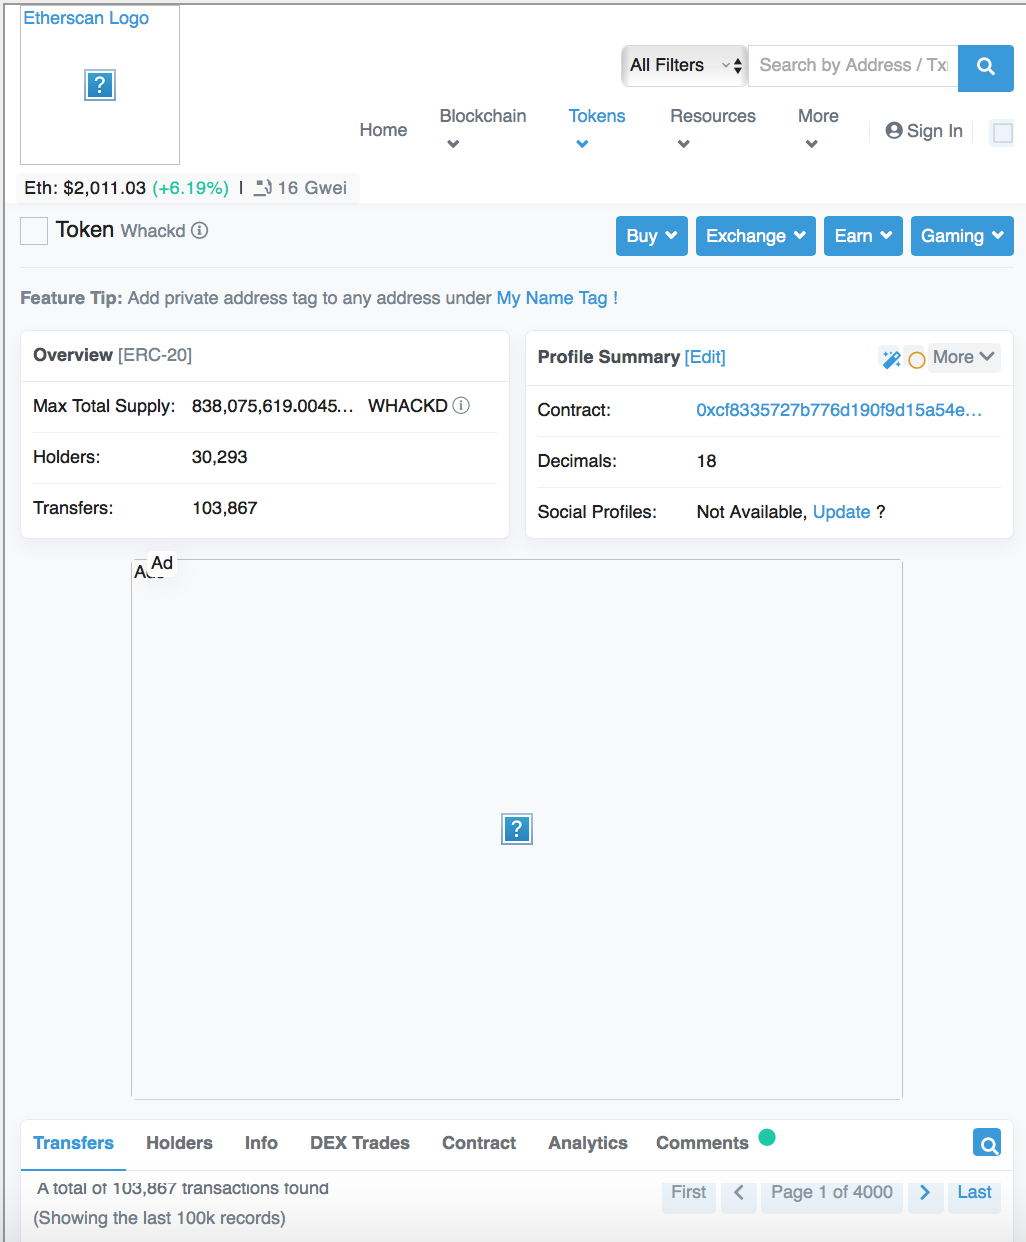Click the magic wand icon in Profile Summary
The width and height of the screenshot is (1026, 1242).
pos(890,359)
